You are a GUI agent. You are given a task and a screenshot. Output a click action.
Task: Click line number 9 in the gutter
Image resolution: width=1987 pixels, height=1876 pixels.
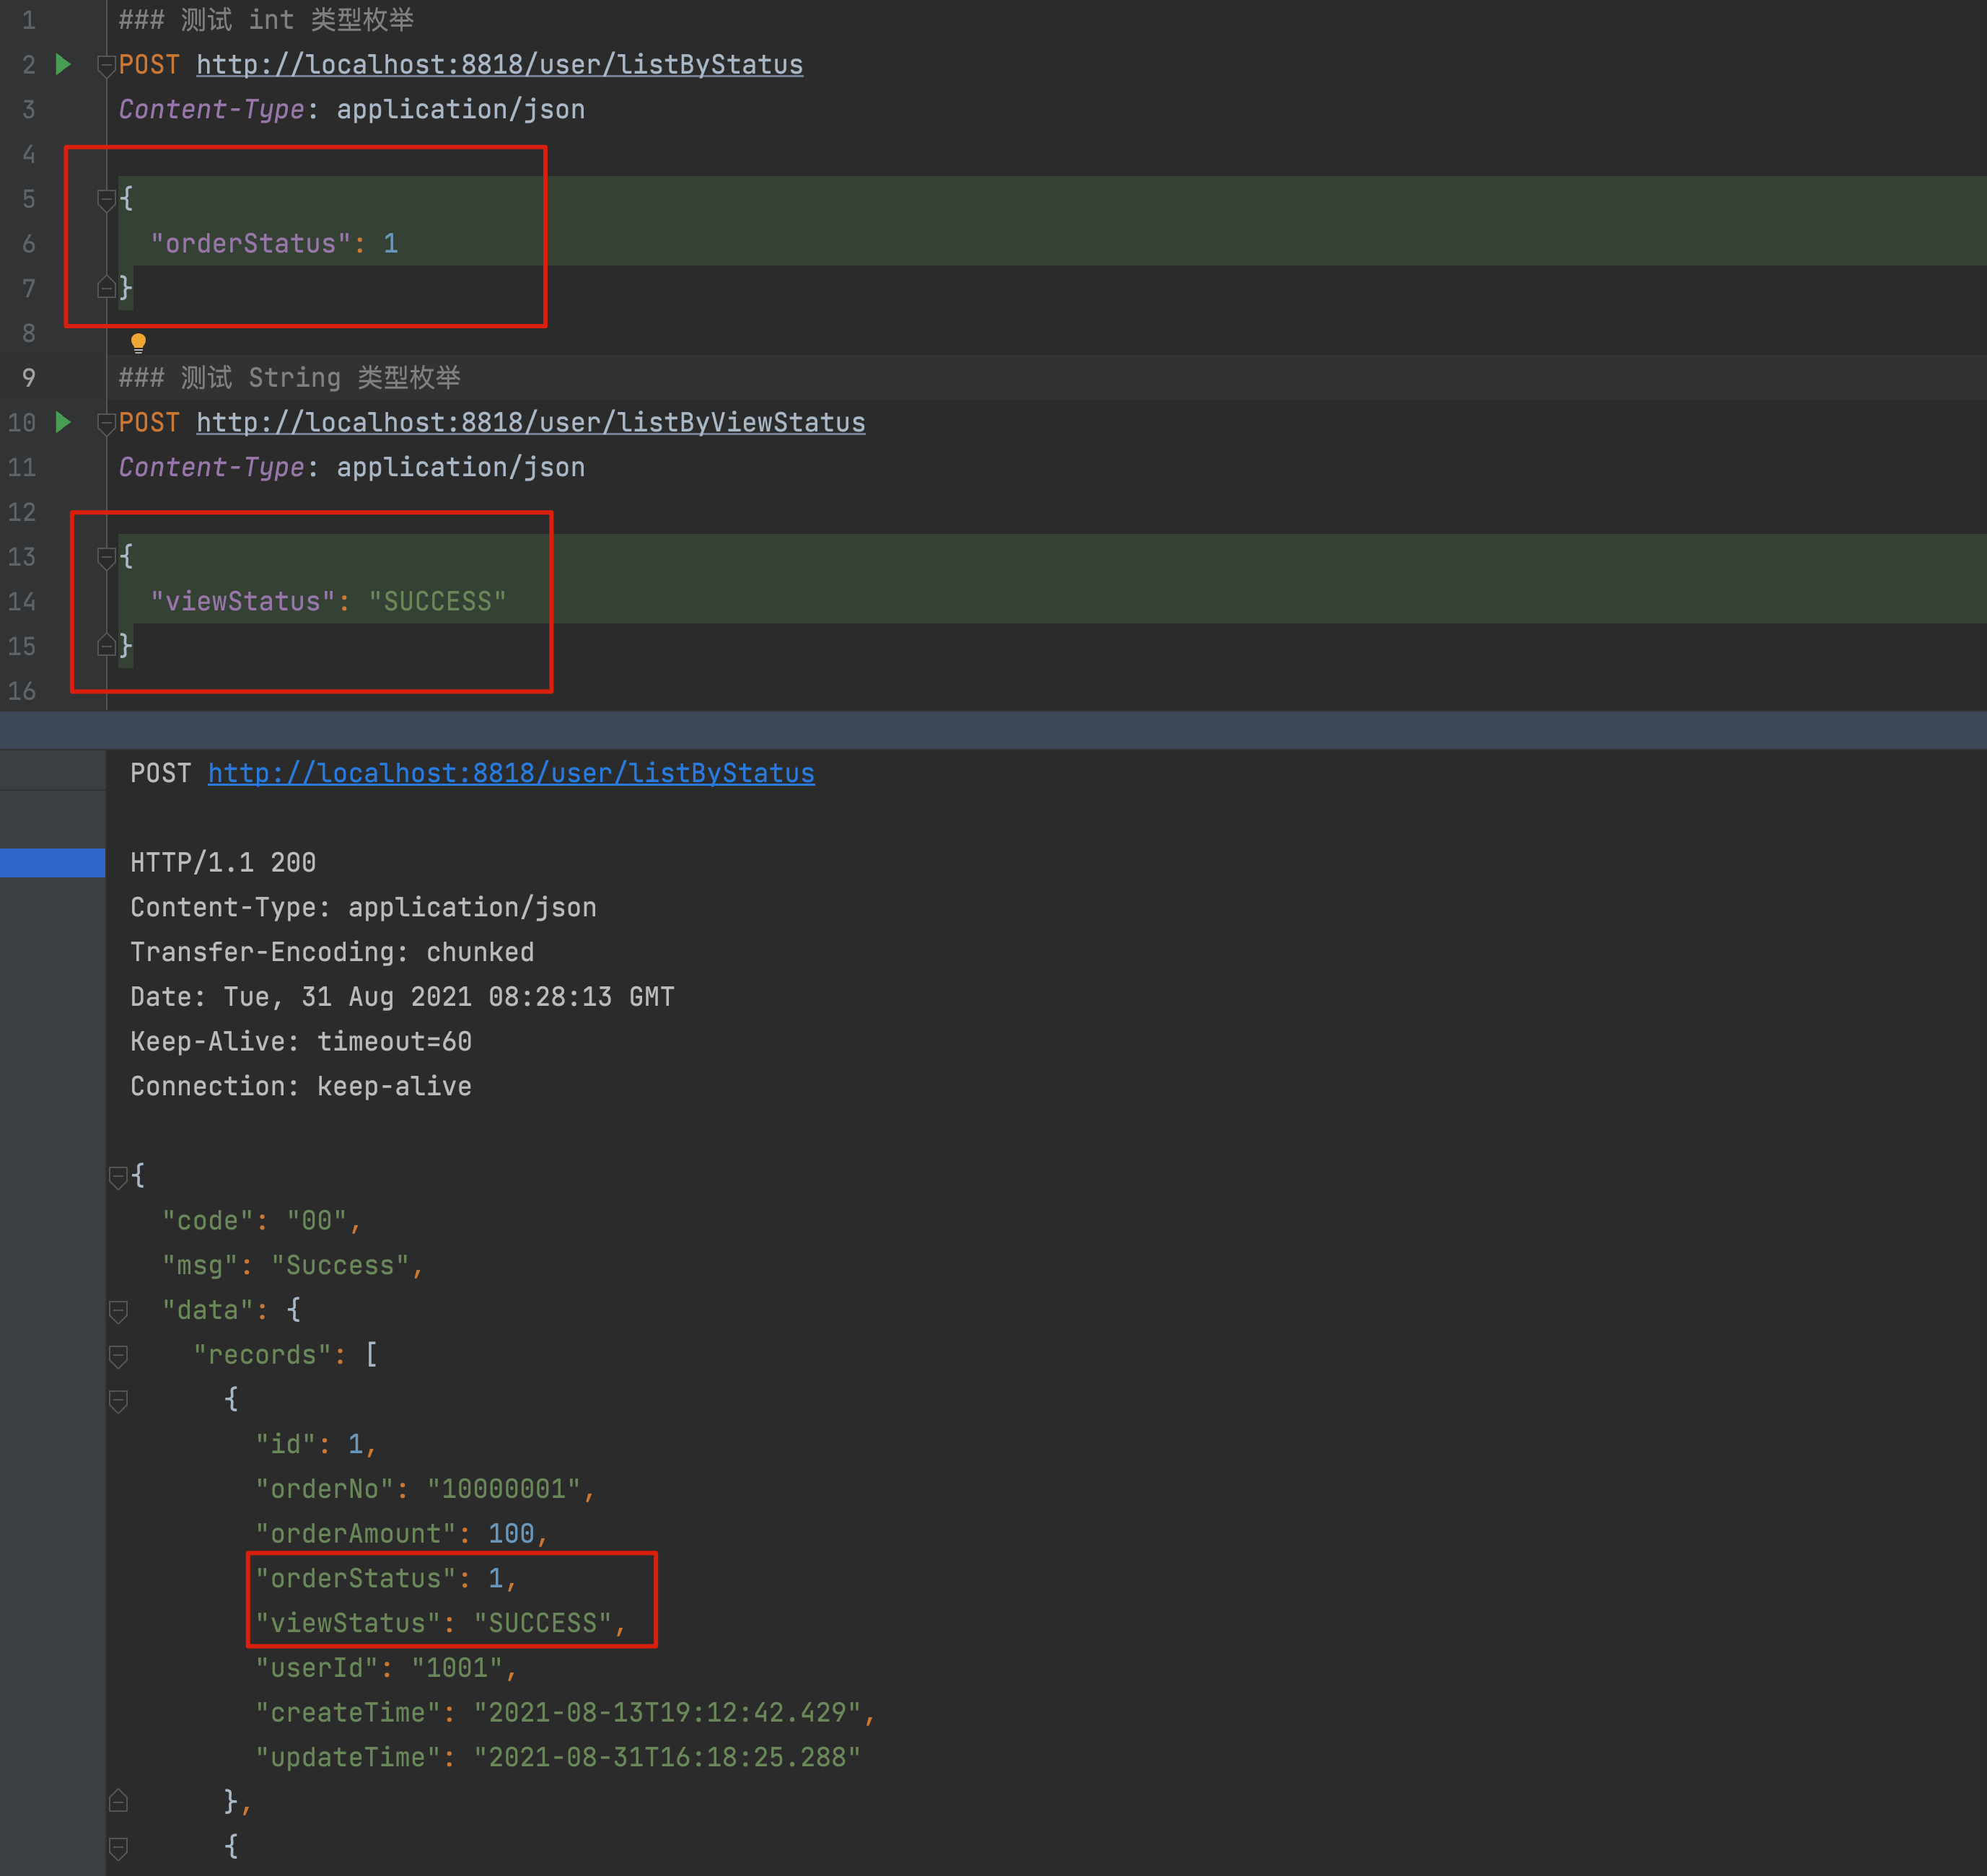tap(28, 378)
